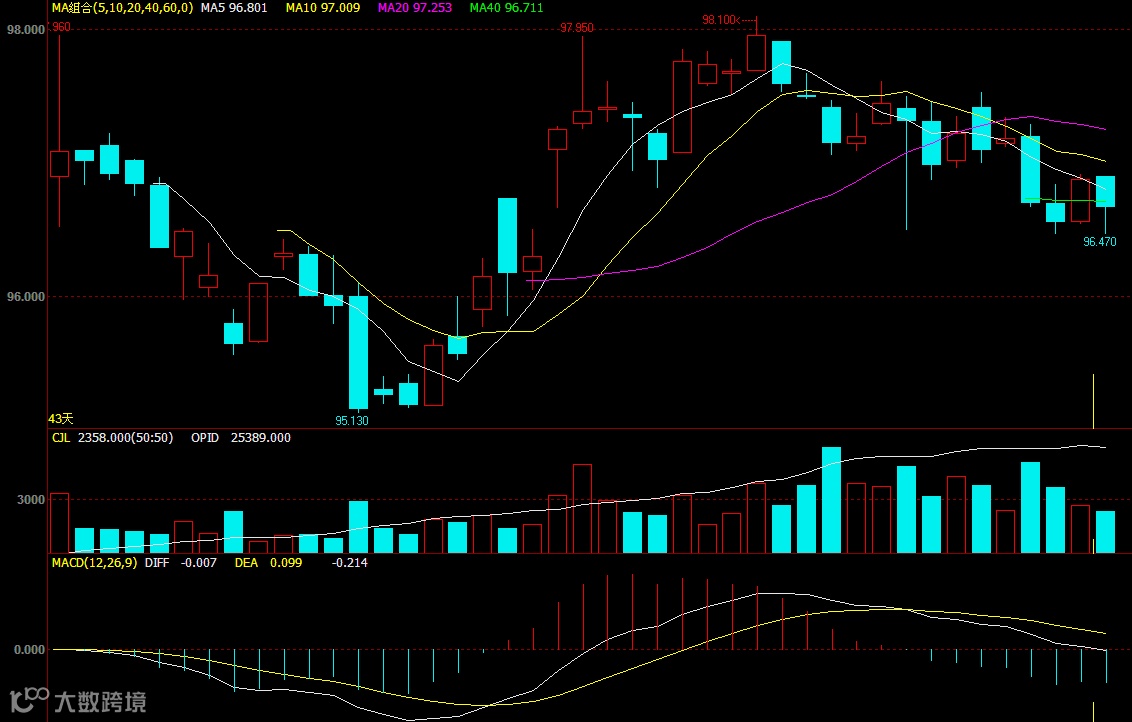Image resolution: width=1132 pixels, height=722 pixels.
Task: Click the 96.000 price axis label
Action: [25, 297]
